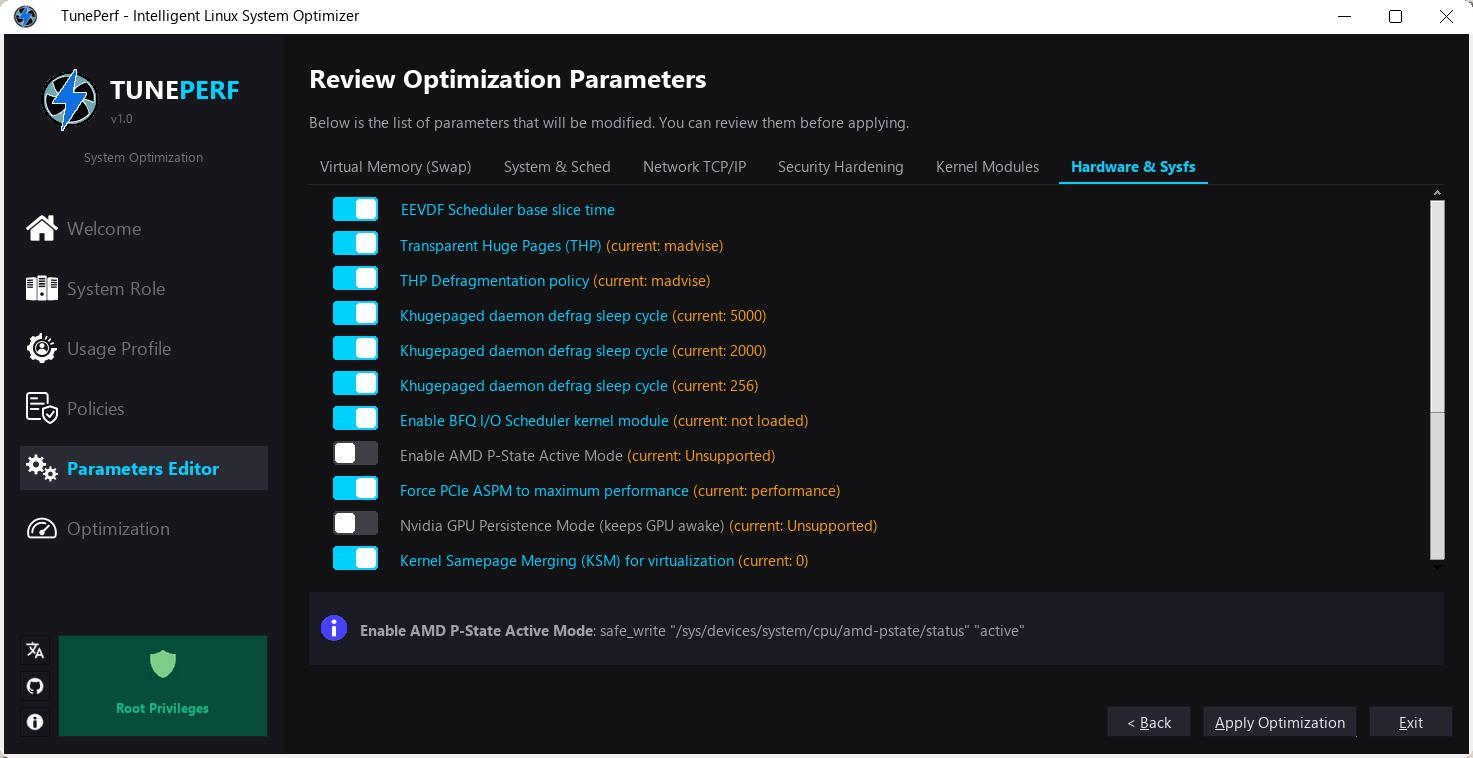Click the v1.0 version label
Screen dimensions: 1473x758
point(122,118)
